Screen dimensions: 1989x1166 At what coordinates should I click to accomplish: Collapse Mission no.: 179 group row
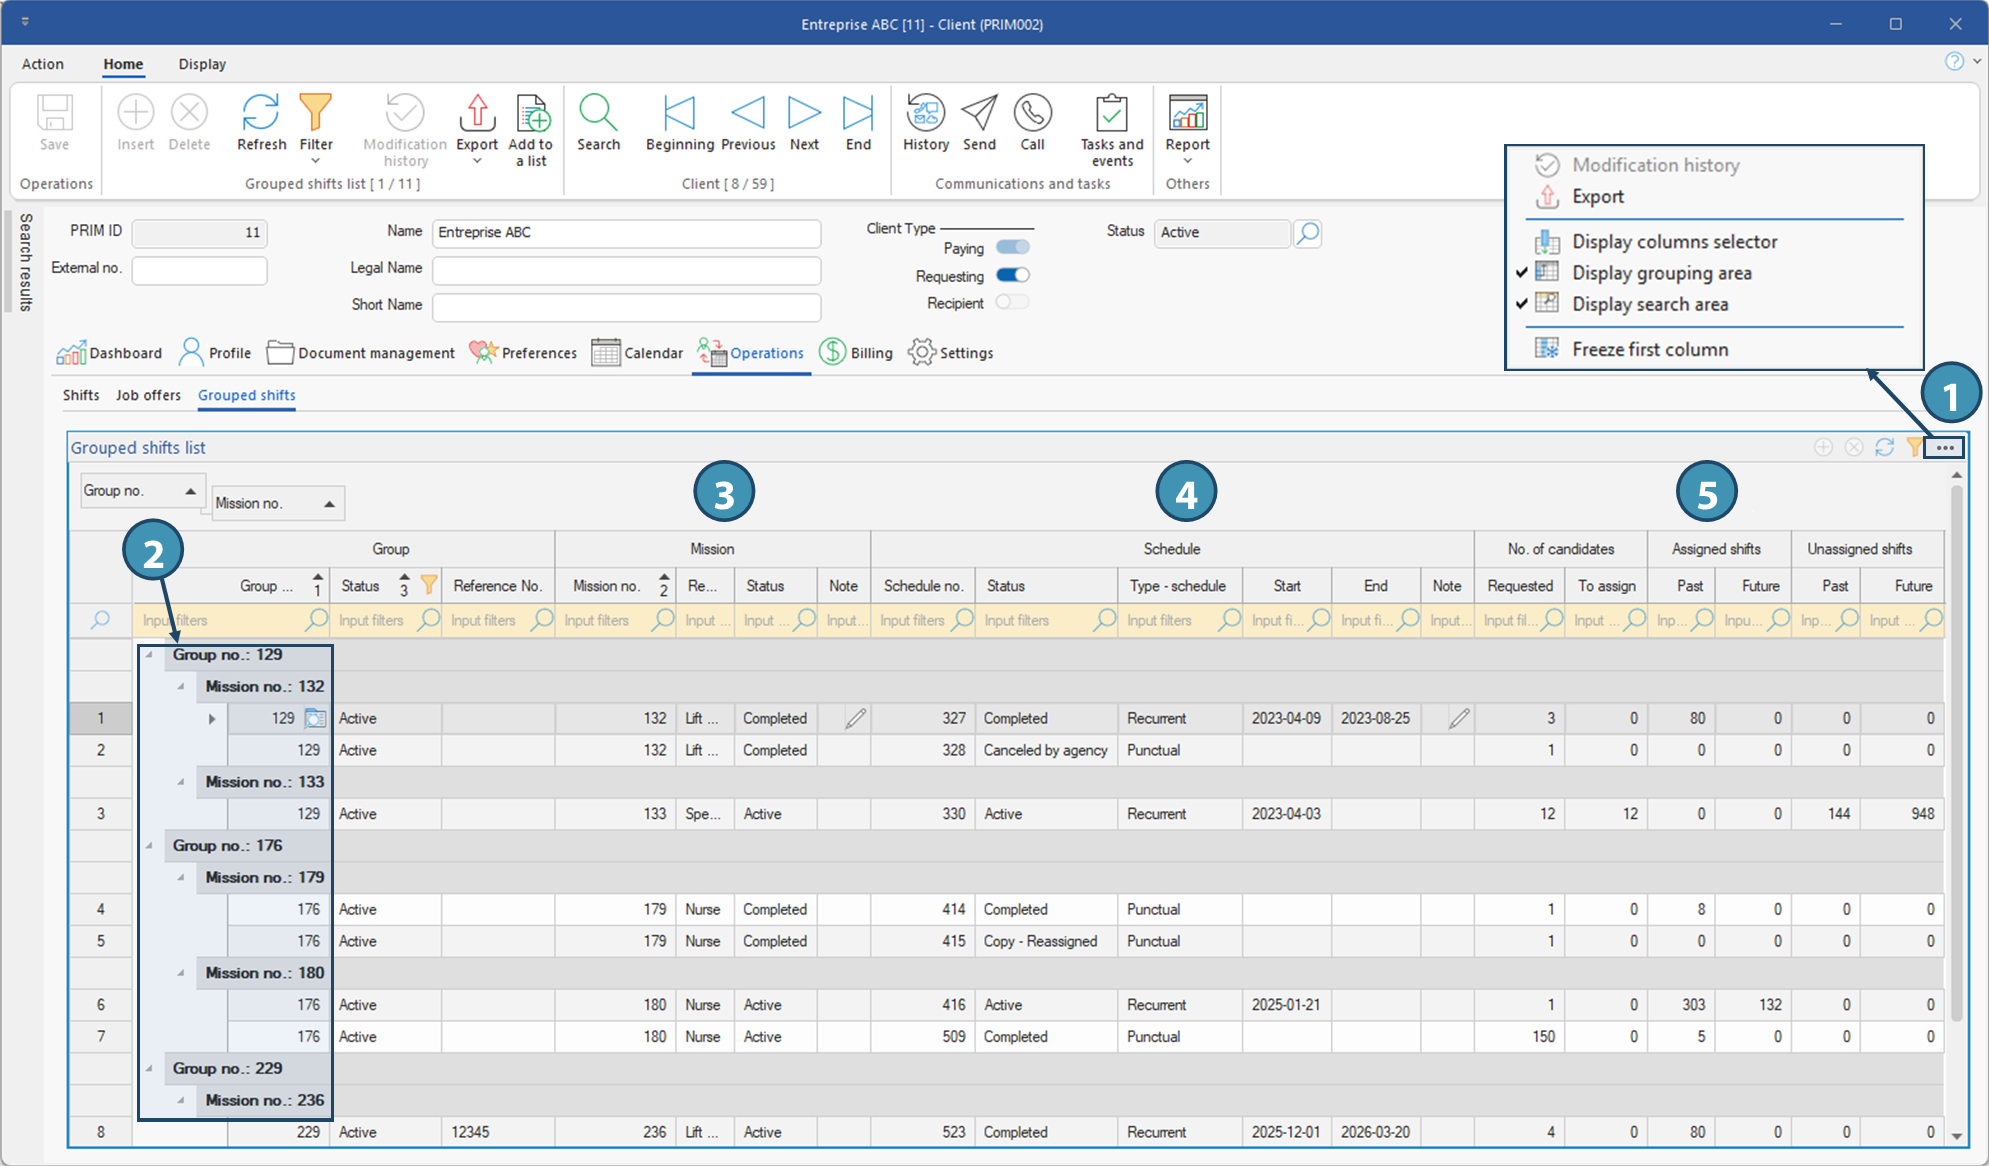tap(181, 878)
